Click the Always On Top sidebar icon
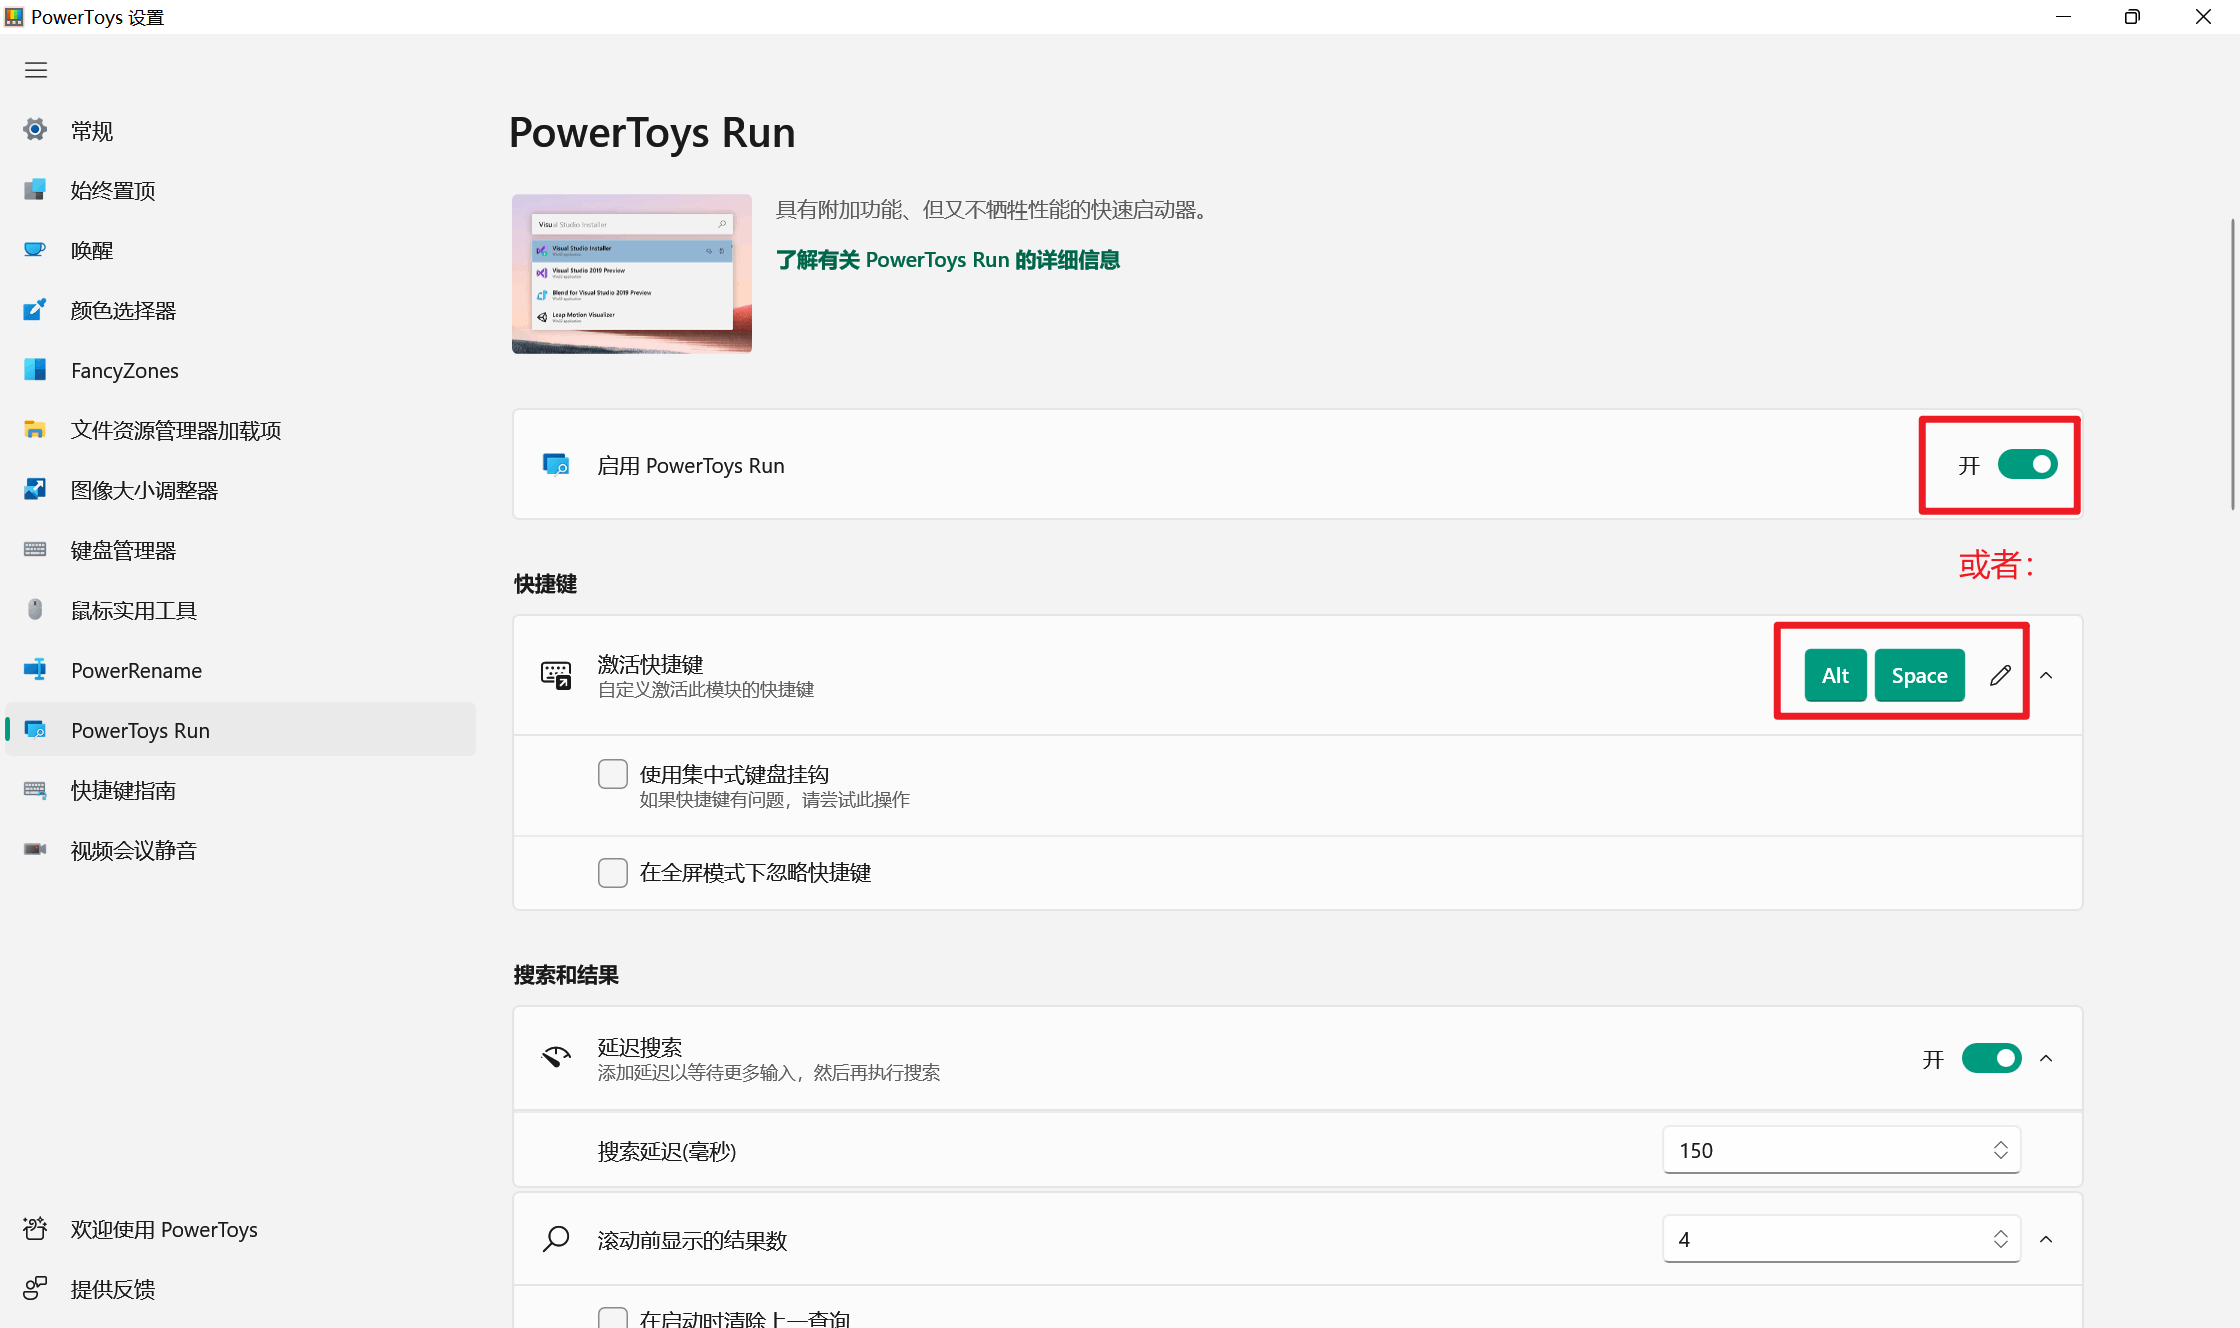The width and height of the screenshot is (2240, 1328). click(35, 190)
